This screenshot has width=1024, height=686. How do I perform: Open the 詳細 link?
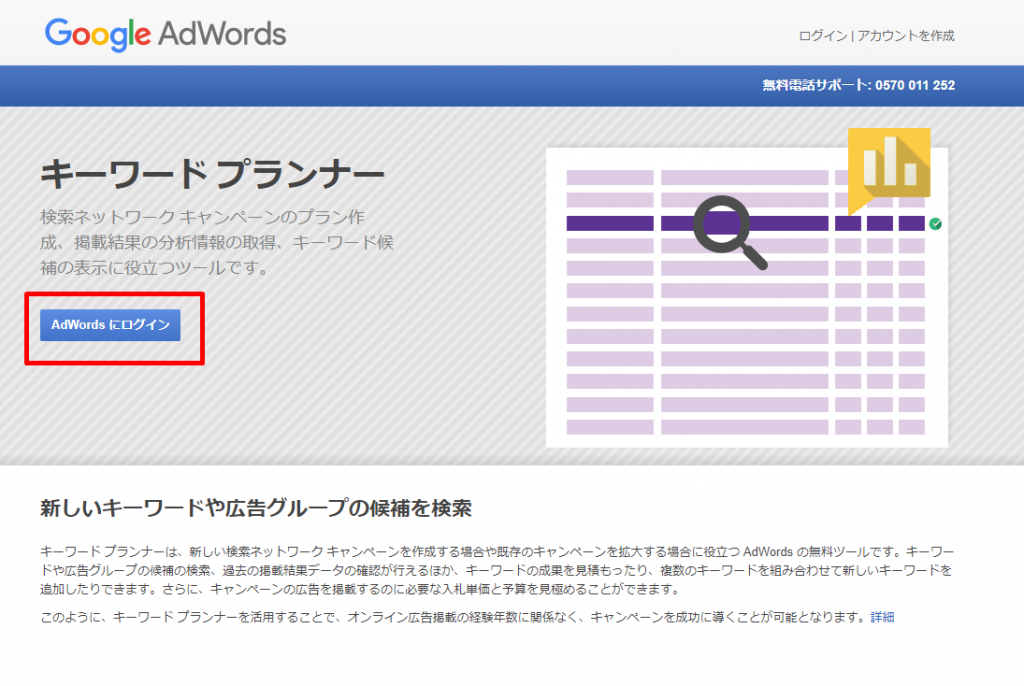tap(882, 617)
